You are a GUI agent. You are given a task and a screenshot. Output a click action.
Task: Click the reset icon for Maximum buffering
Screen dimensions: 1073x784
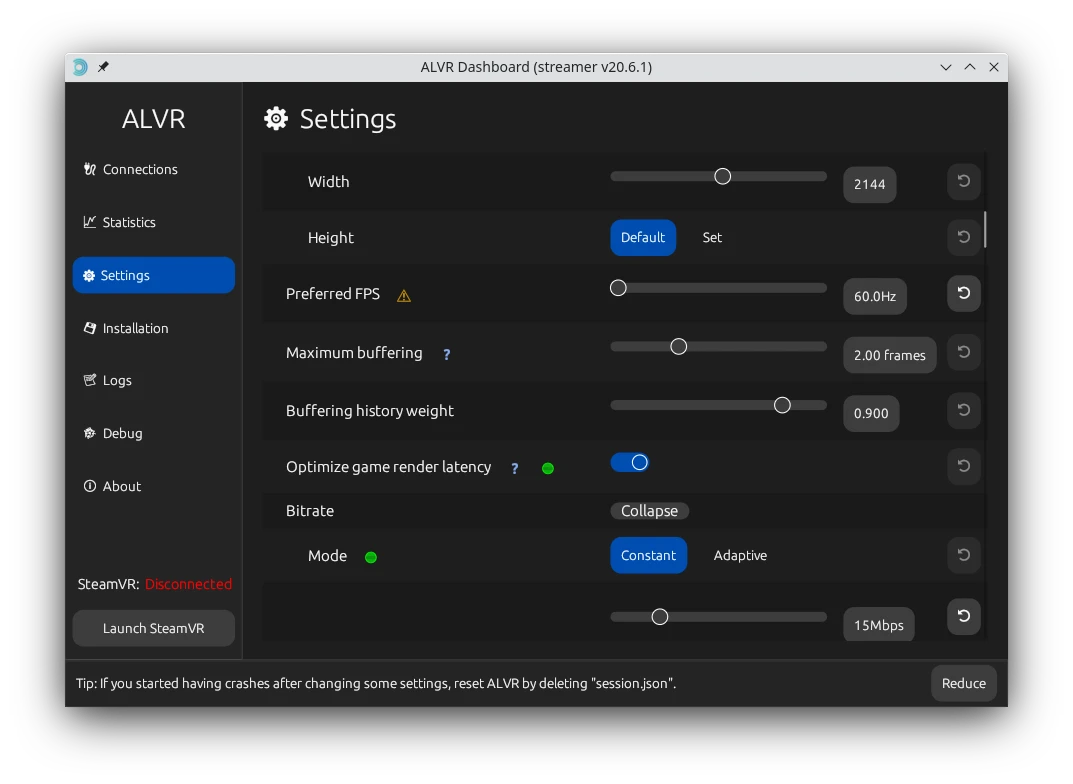click(963, 352)
